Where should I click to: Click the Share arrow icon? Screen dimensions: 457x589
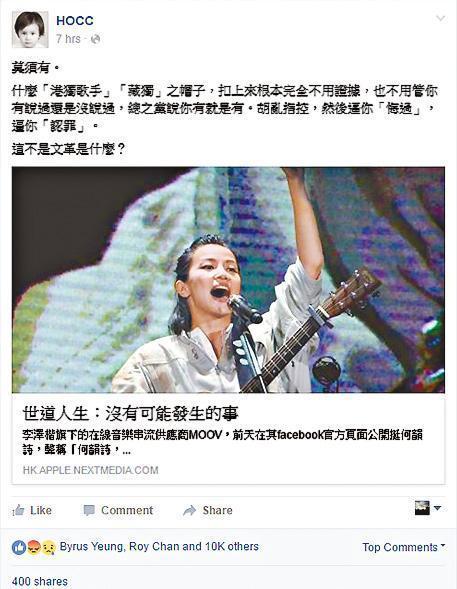[190, 510]
